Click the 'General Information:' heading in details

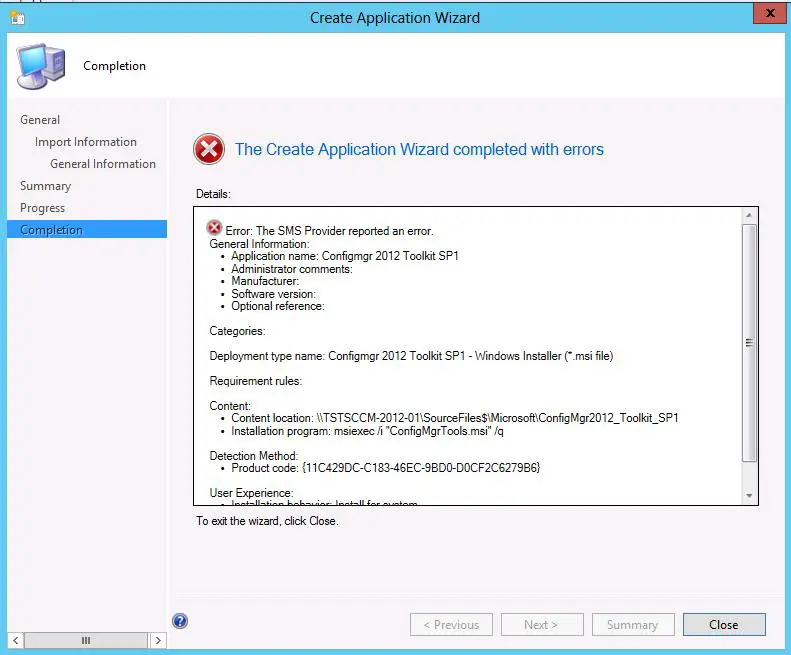click(259, 244)
